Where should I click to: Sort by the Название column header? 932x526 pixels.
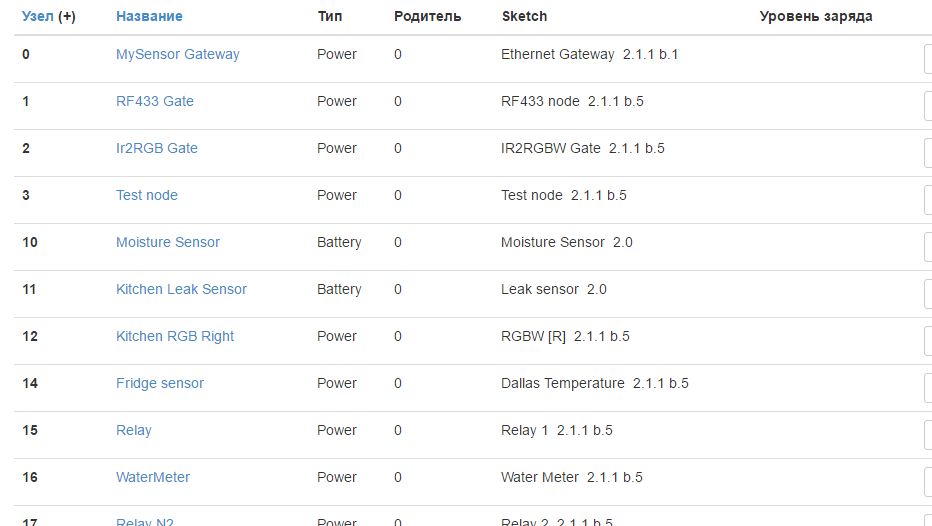coord(149,16)
